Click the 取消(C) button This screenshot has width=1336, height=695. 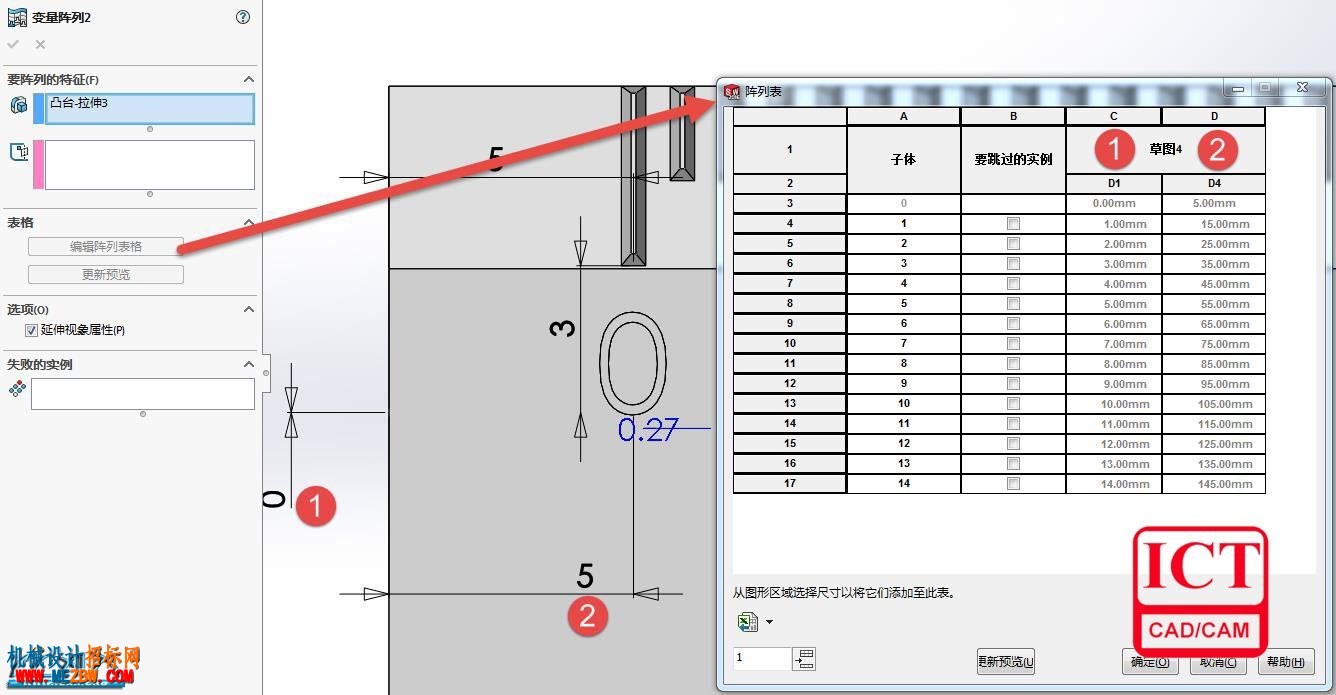click(1218, 661)
